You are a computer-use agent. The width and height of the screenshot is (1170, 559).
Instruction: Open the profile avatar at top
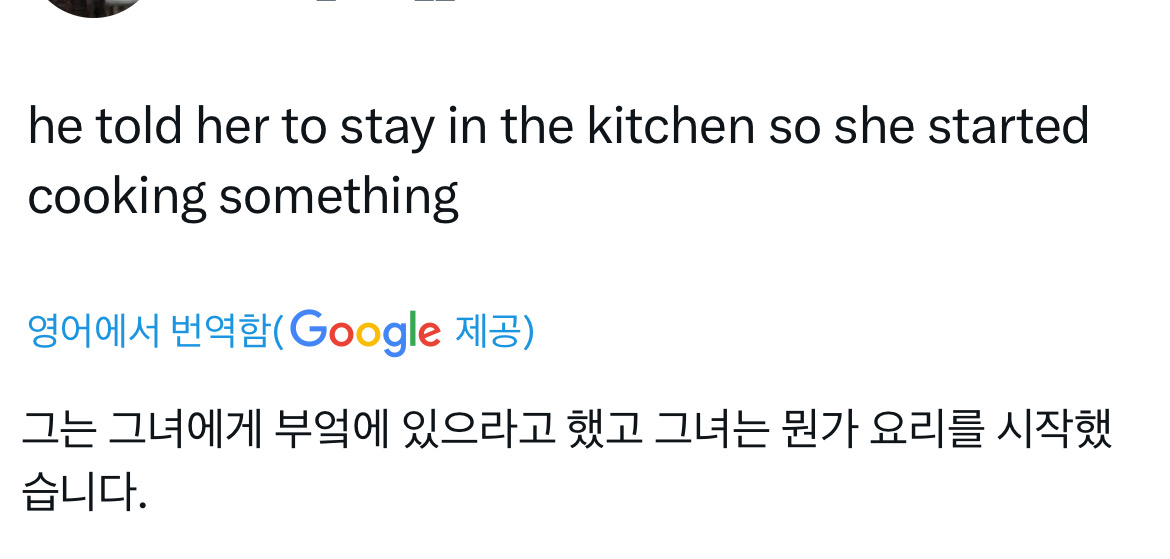[x=96, y=5]
